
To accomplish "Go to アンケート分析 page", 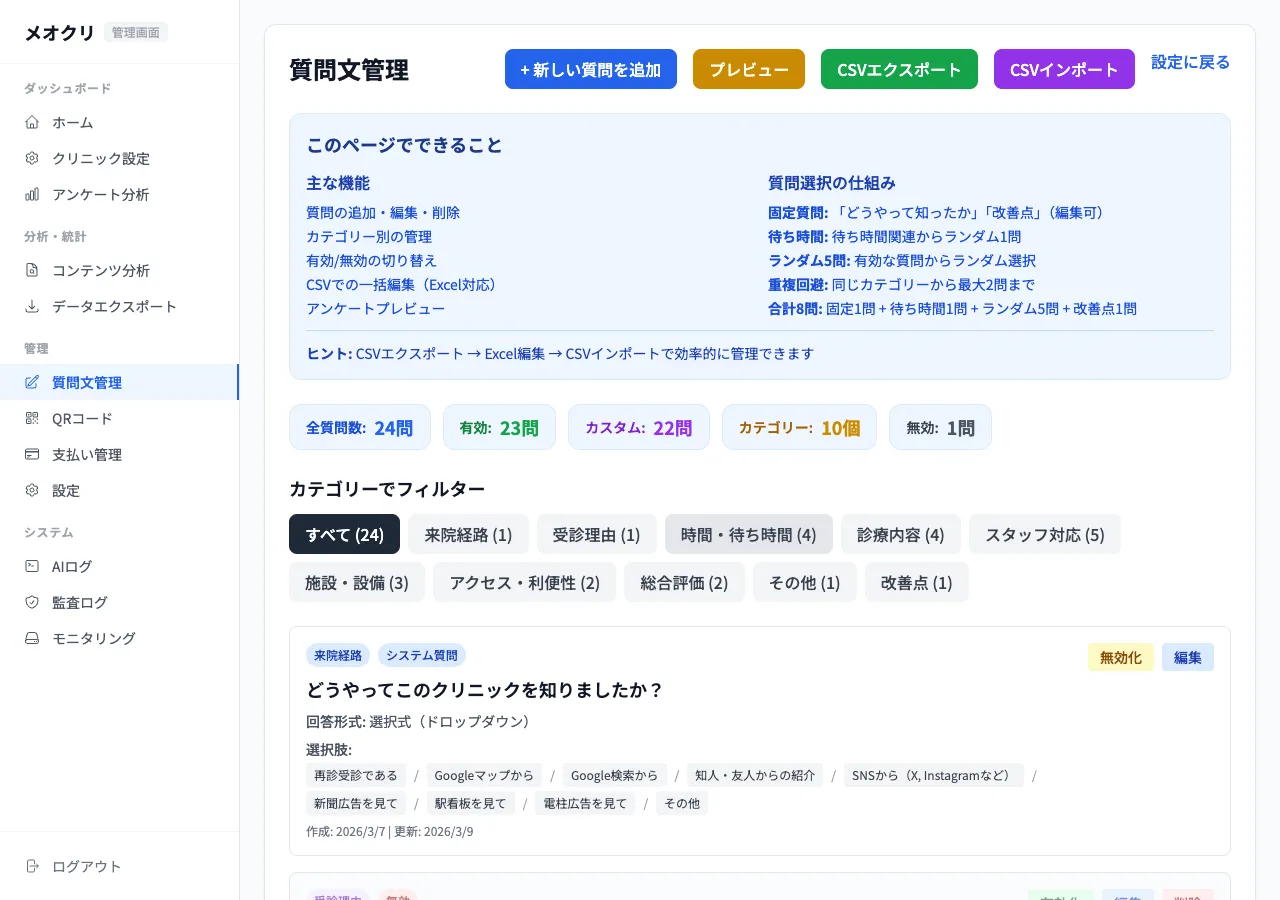I will 120,194.
